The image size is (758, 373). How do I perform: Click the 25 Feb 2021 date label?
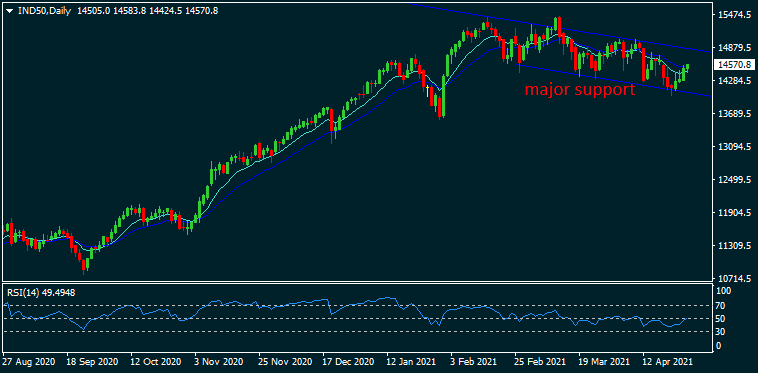coord(539,361)
